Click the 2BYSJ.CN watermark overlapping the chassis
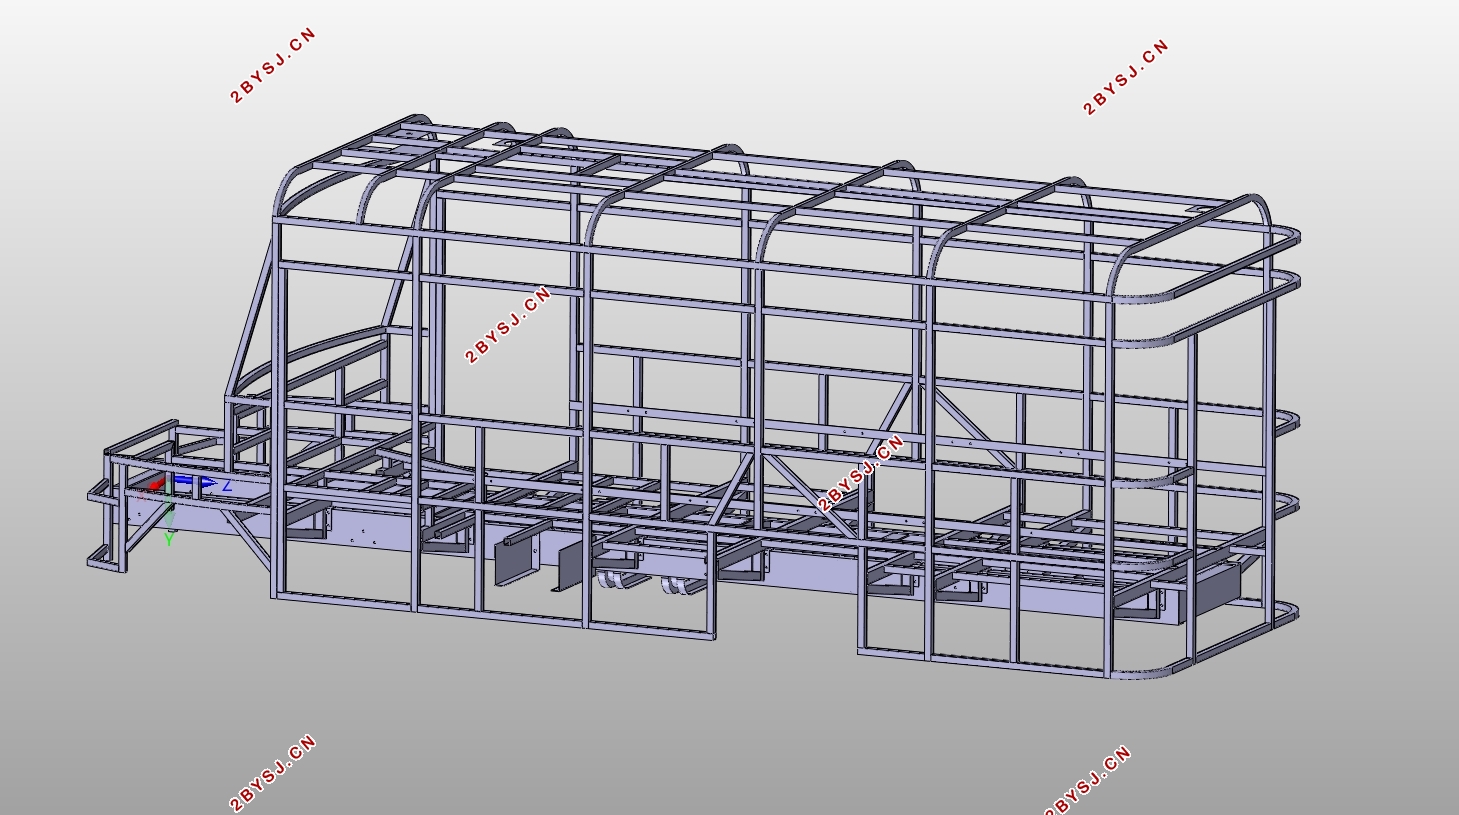The image size is (1459, 815). tap(861, 473)
